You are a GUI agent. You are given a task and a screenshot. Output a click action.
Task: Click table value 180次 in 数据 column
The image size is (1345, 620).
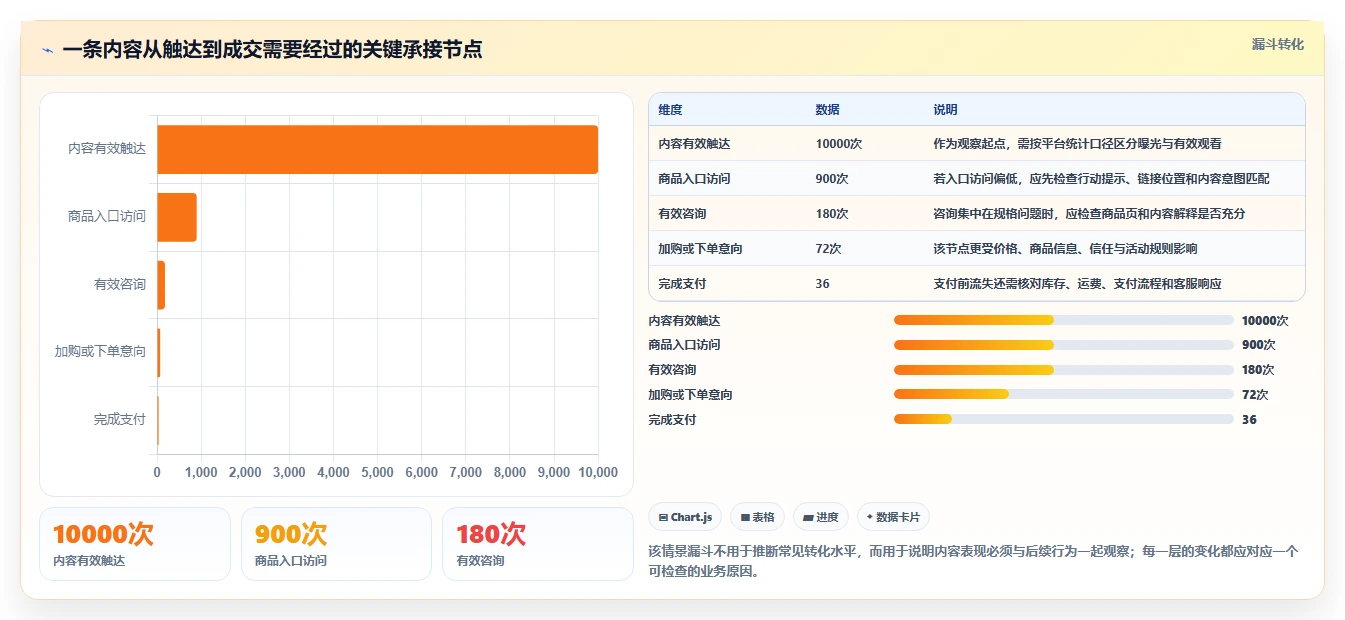pos(832,214)
